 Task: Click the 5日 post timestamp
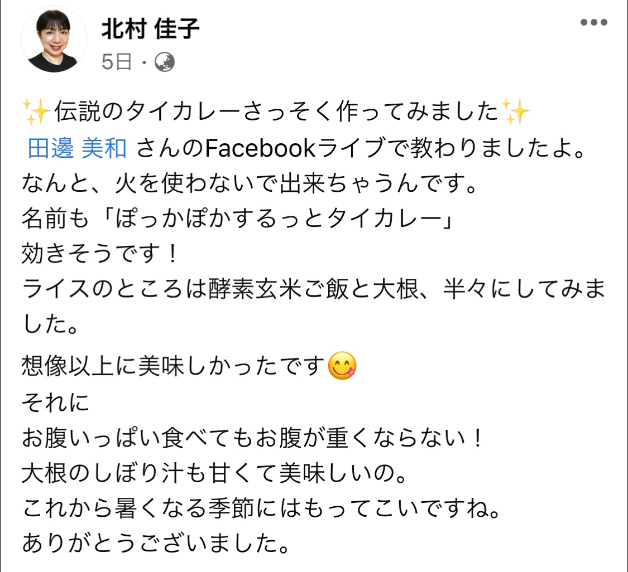116,61
